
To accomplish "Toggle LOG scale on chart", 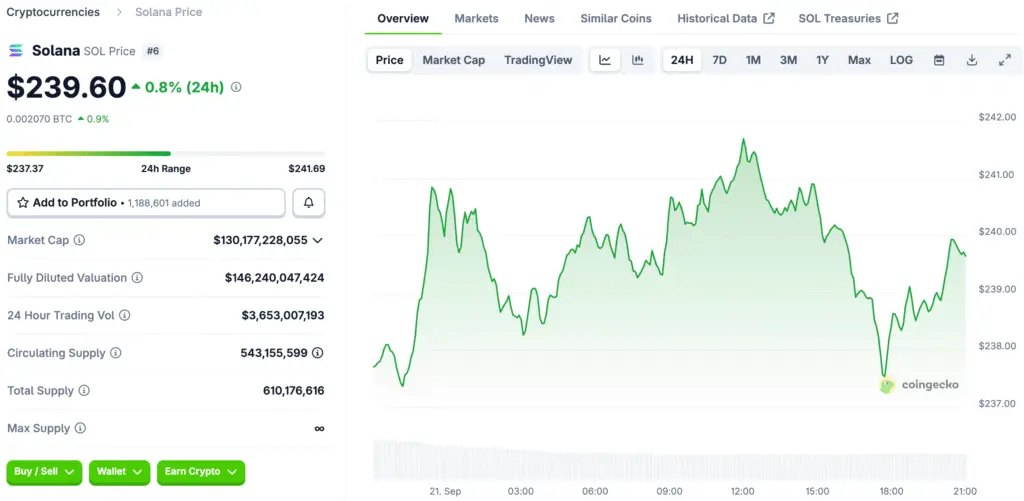I will (901, 60).
